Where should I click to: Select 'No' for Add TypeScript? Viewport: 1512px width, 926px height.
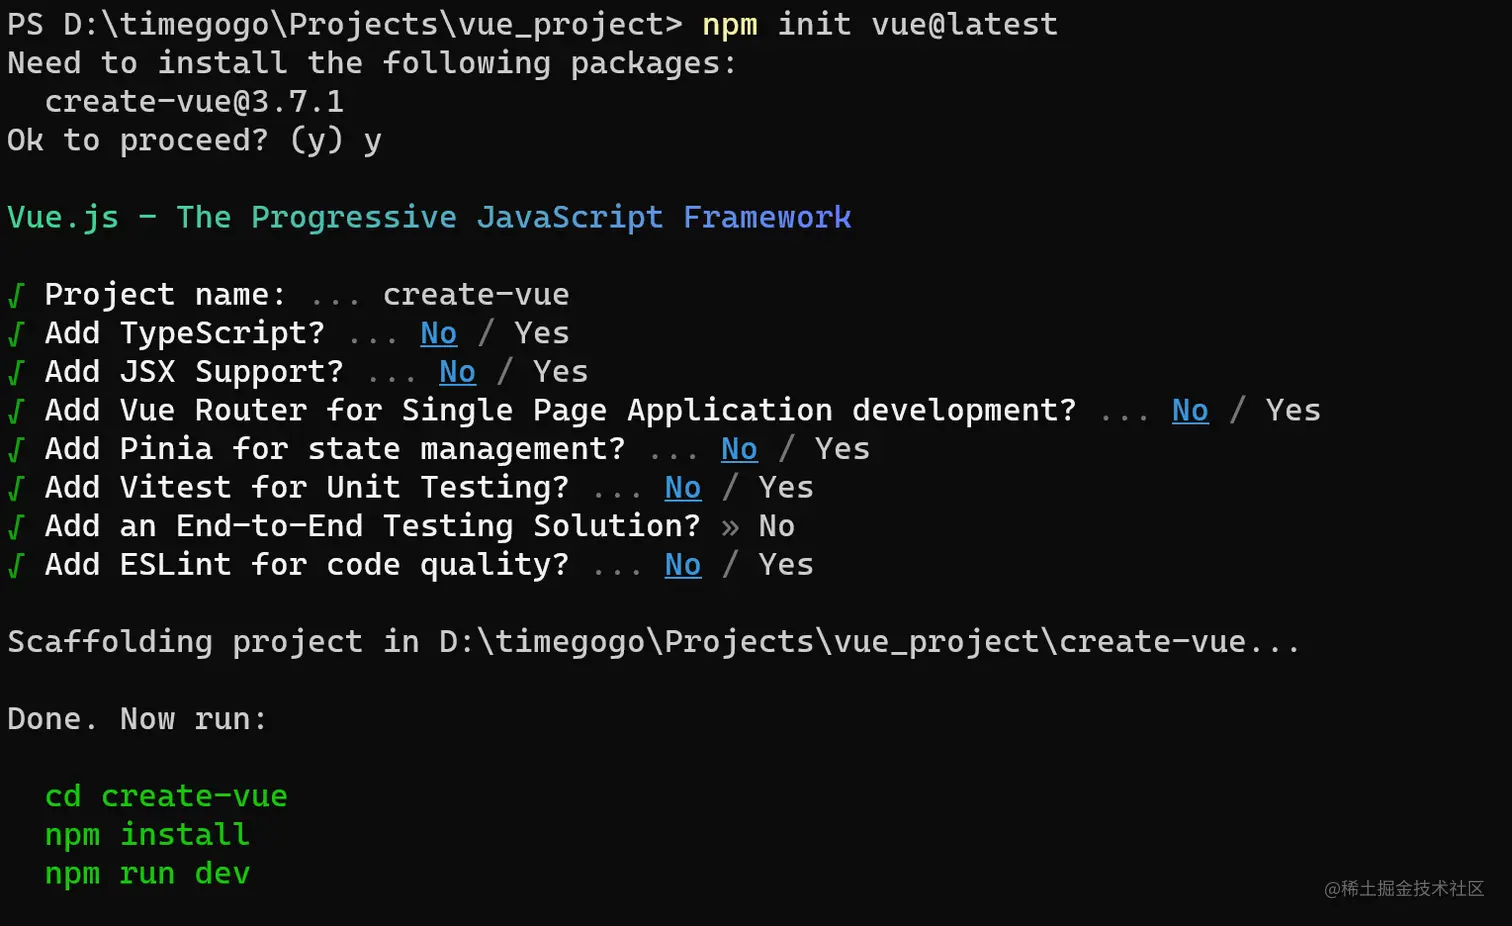439,333
